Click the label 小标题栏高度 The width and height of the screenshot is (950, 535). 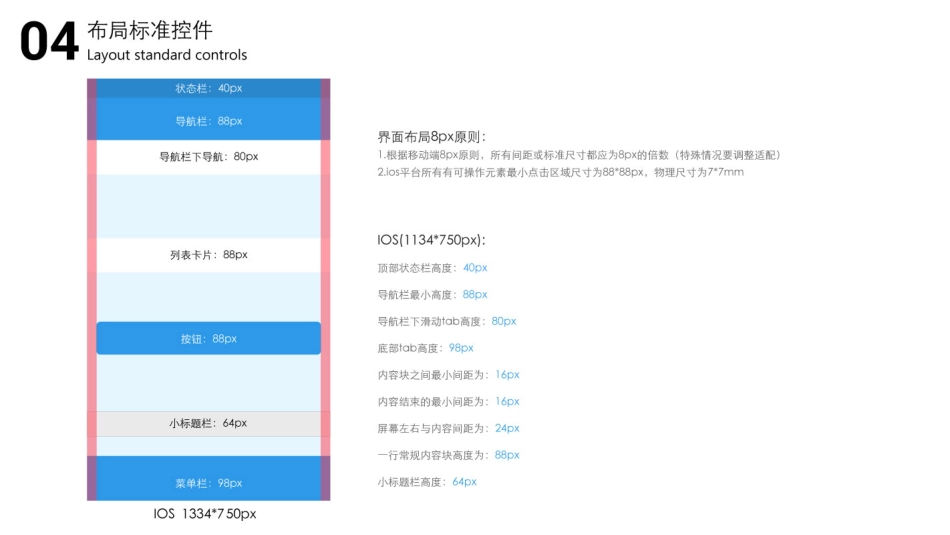click(x=412, y=482)
